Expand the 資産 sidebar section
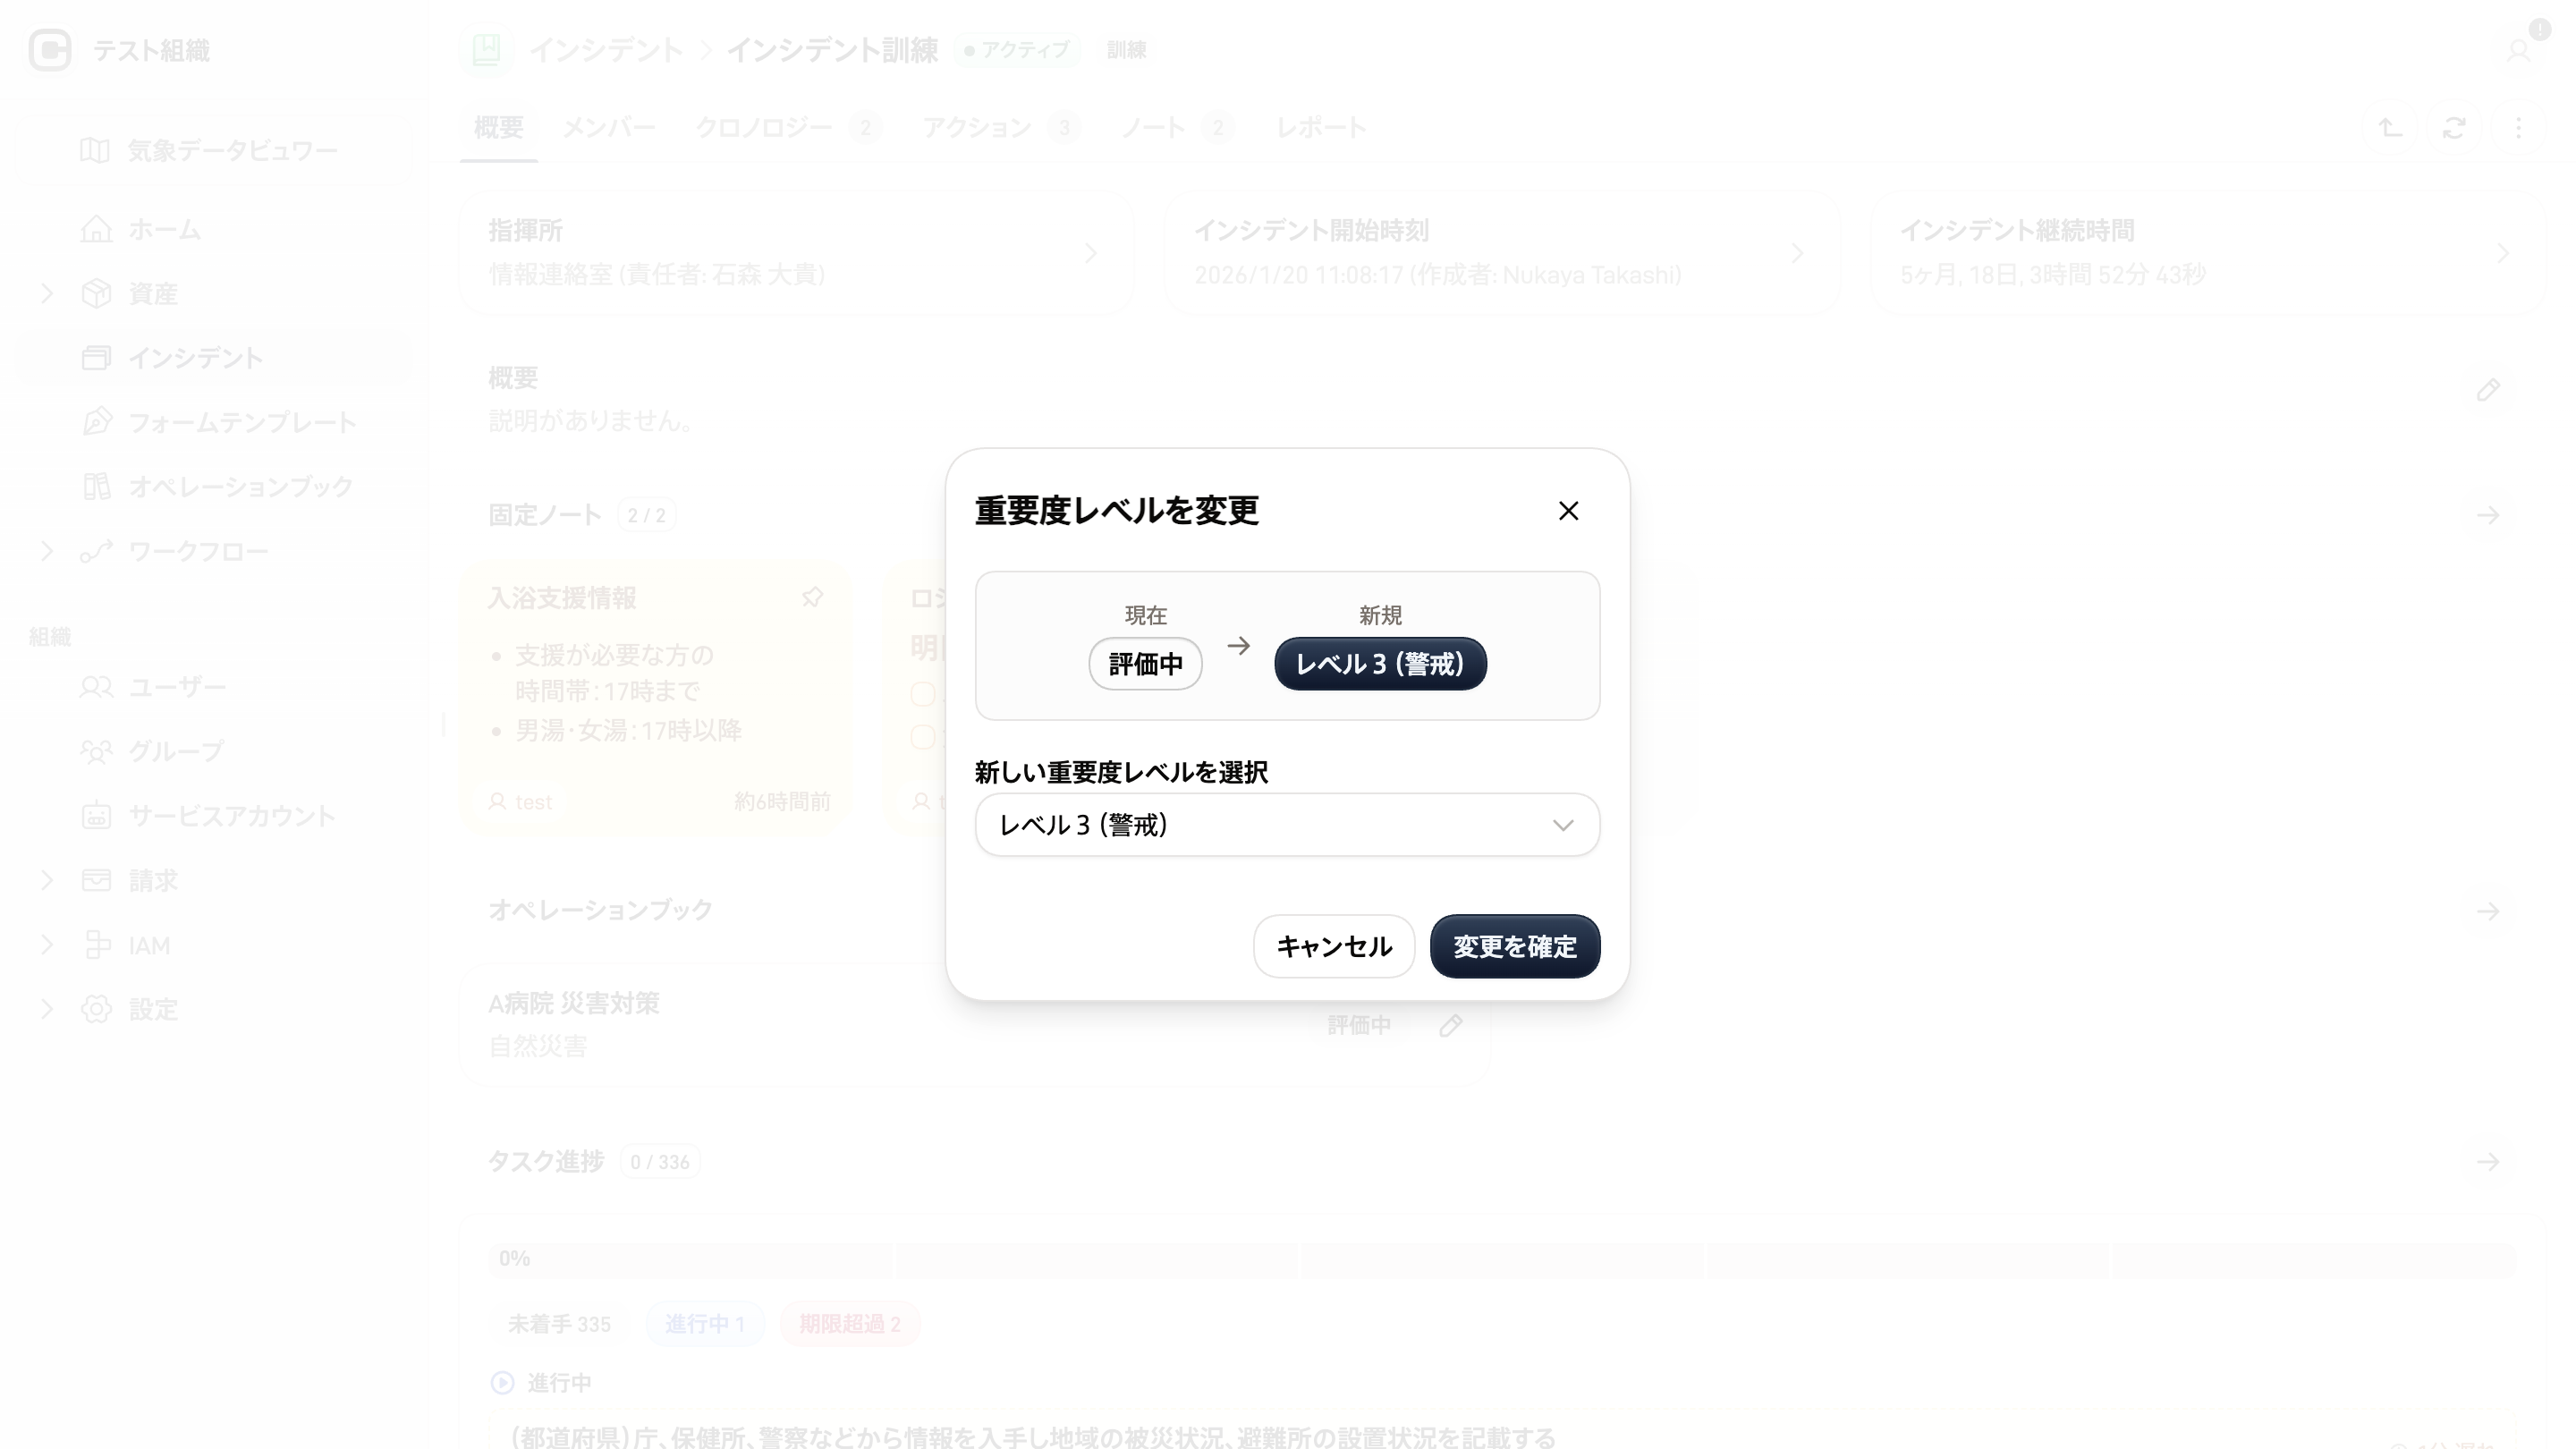 click(x=46, y=293)
